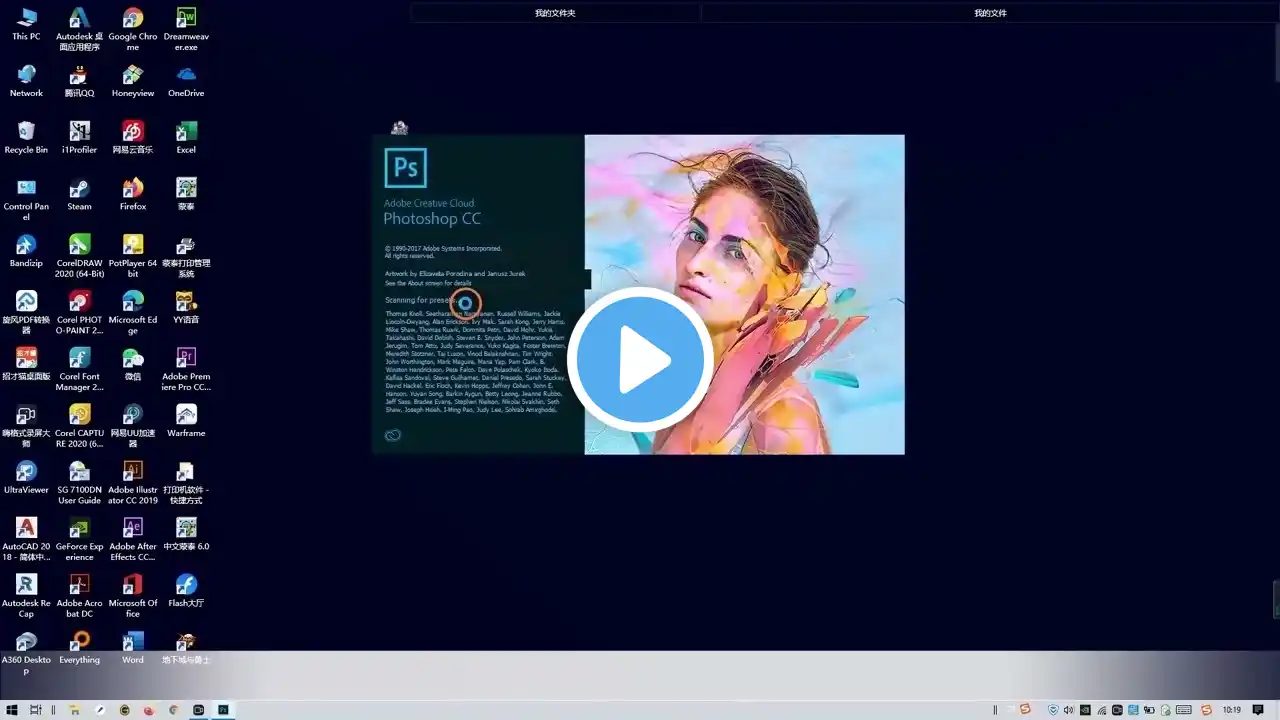This screenshot has width=1280, height=720.
Task: Open AutoCAD 2018 desktop shortcut
Action: click(26, 539)
